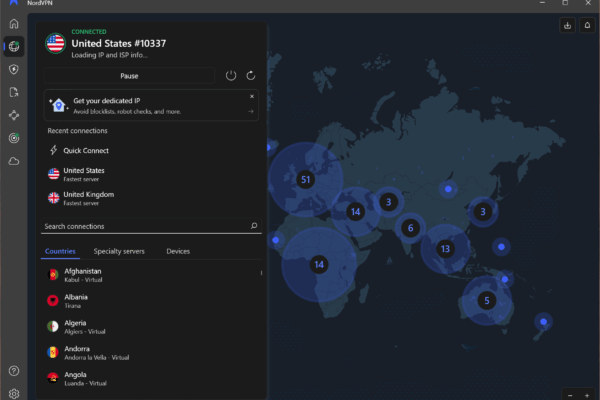Image resolution: width=600 pixels, height=400 pixels.
Task: Open Dark Web Monitor target icon
Action: (x=14, y=138)
